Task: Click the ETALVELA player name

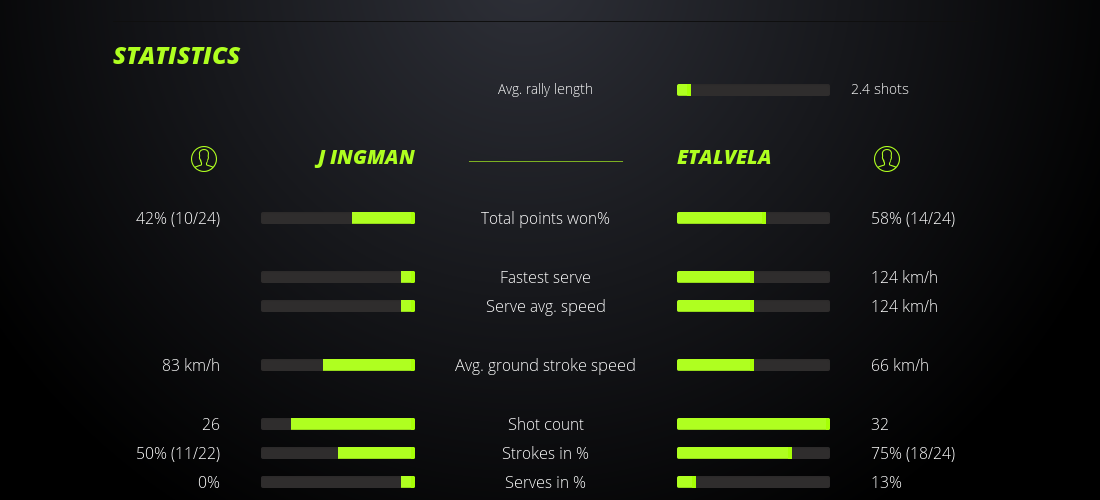Action: (724, 157)
